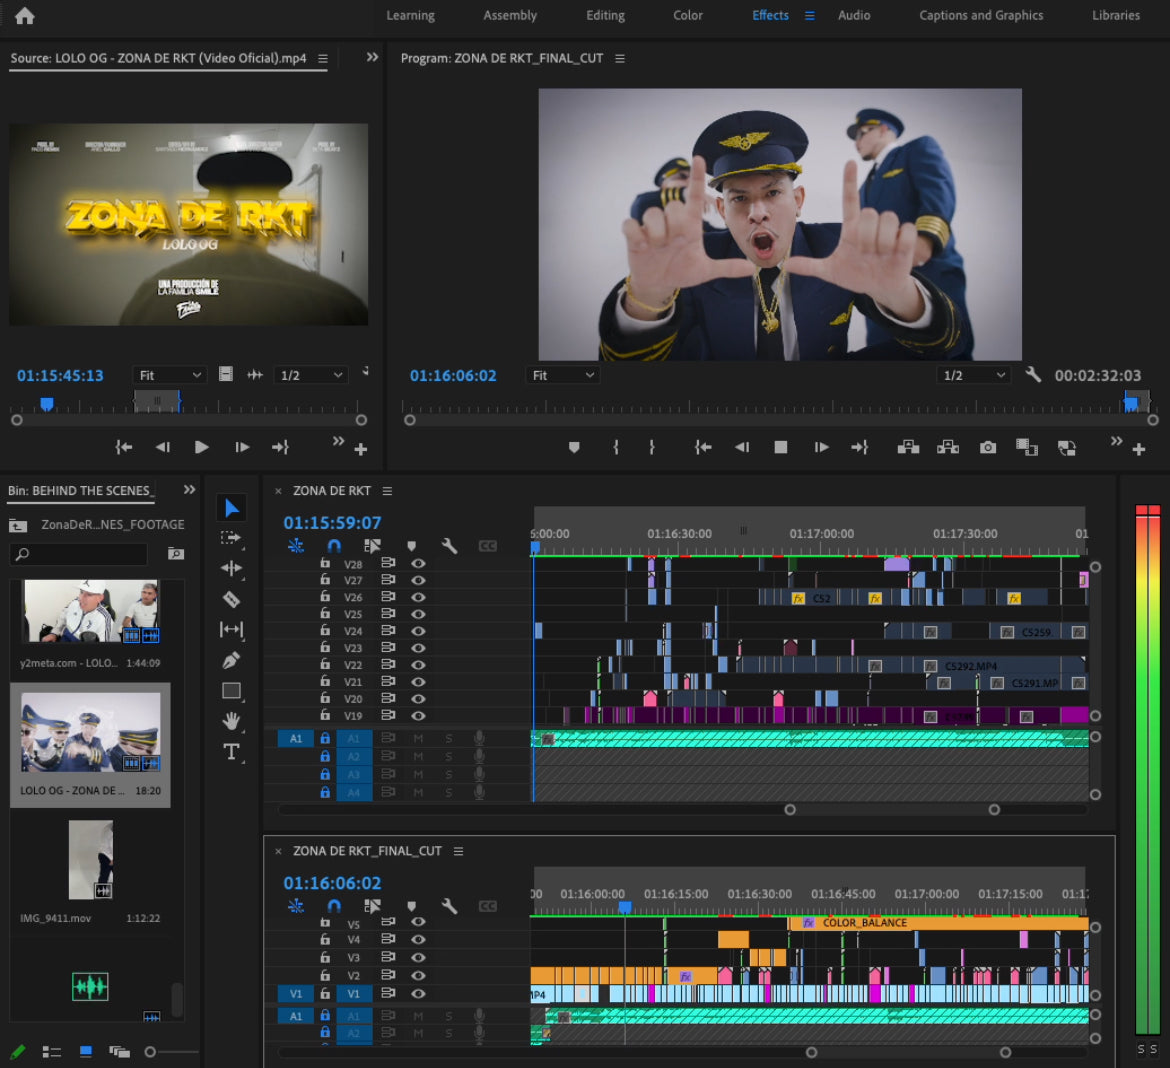Click the Extract button in Program monitor
This screenshot has height=1068, width=1170.
[x=948, y=447]
